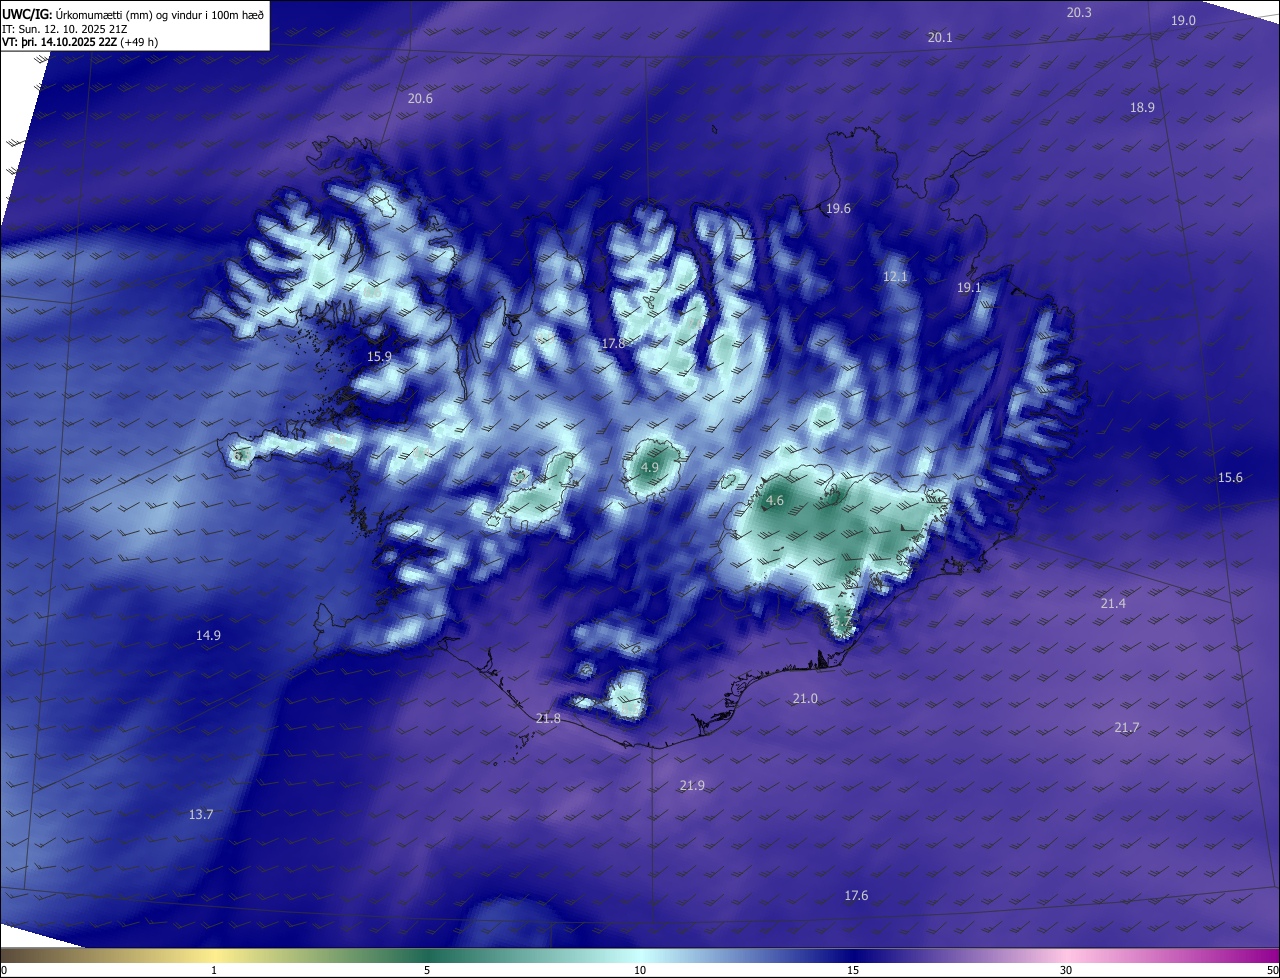Click the '0' tick on the color scale
The width and height of the screenshot is (1280, 978).
point(3,970)
